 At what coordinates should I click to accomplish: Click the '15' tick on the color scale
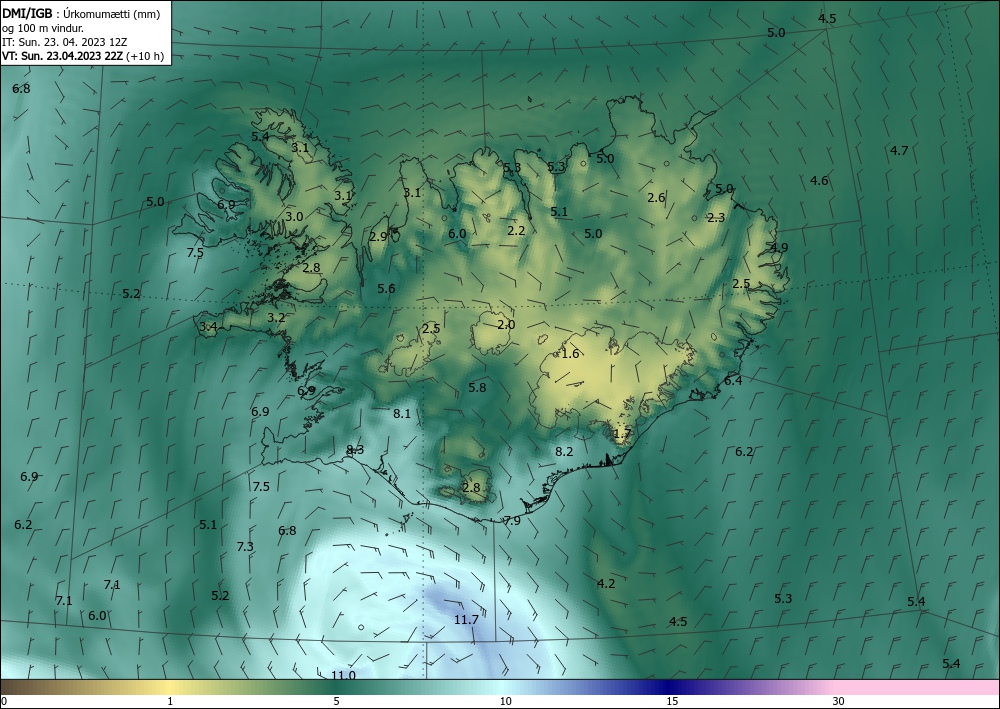pos(672,701)
